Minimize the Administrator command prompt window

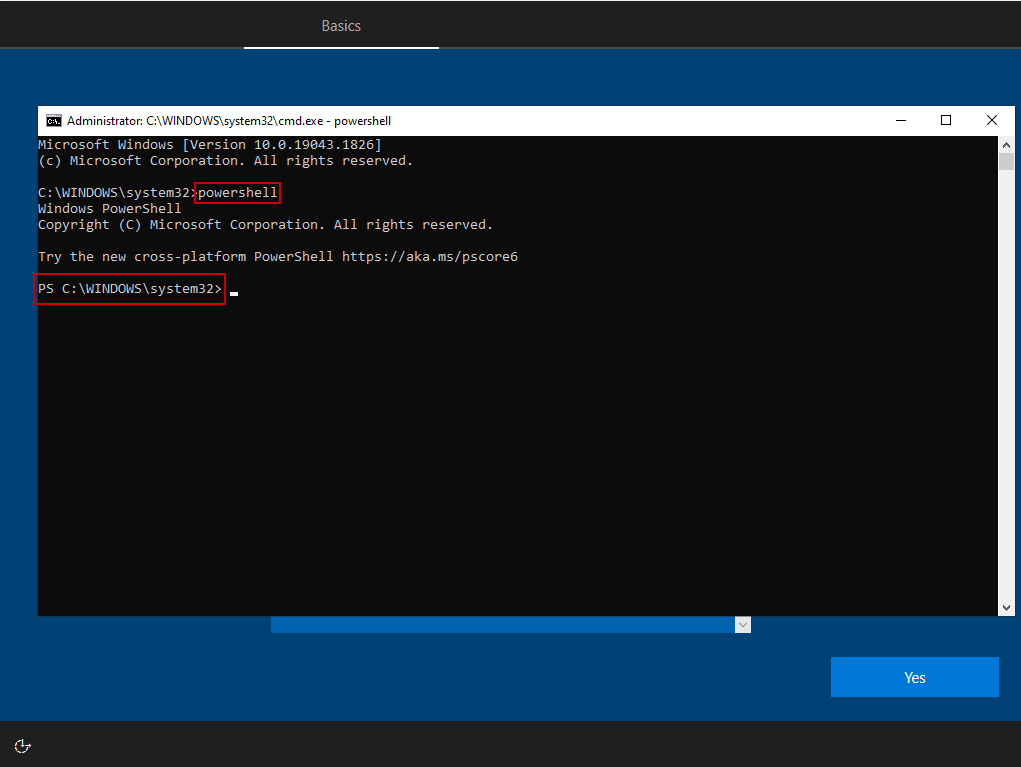coord(899,121)
